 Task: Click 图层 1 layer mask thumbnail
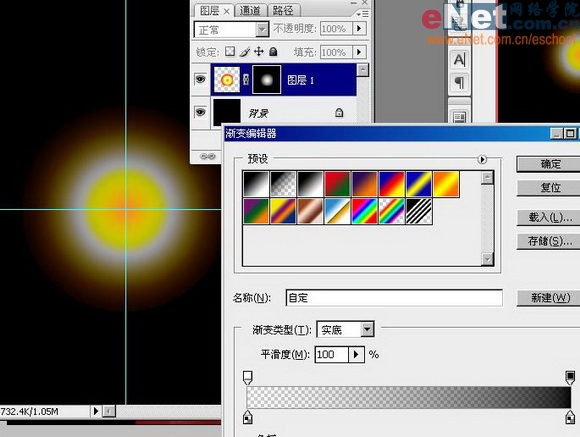(266, 80)
